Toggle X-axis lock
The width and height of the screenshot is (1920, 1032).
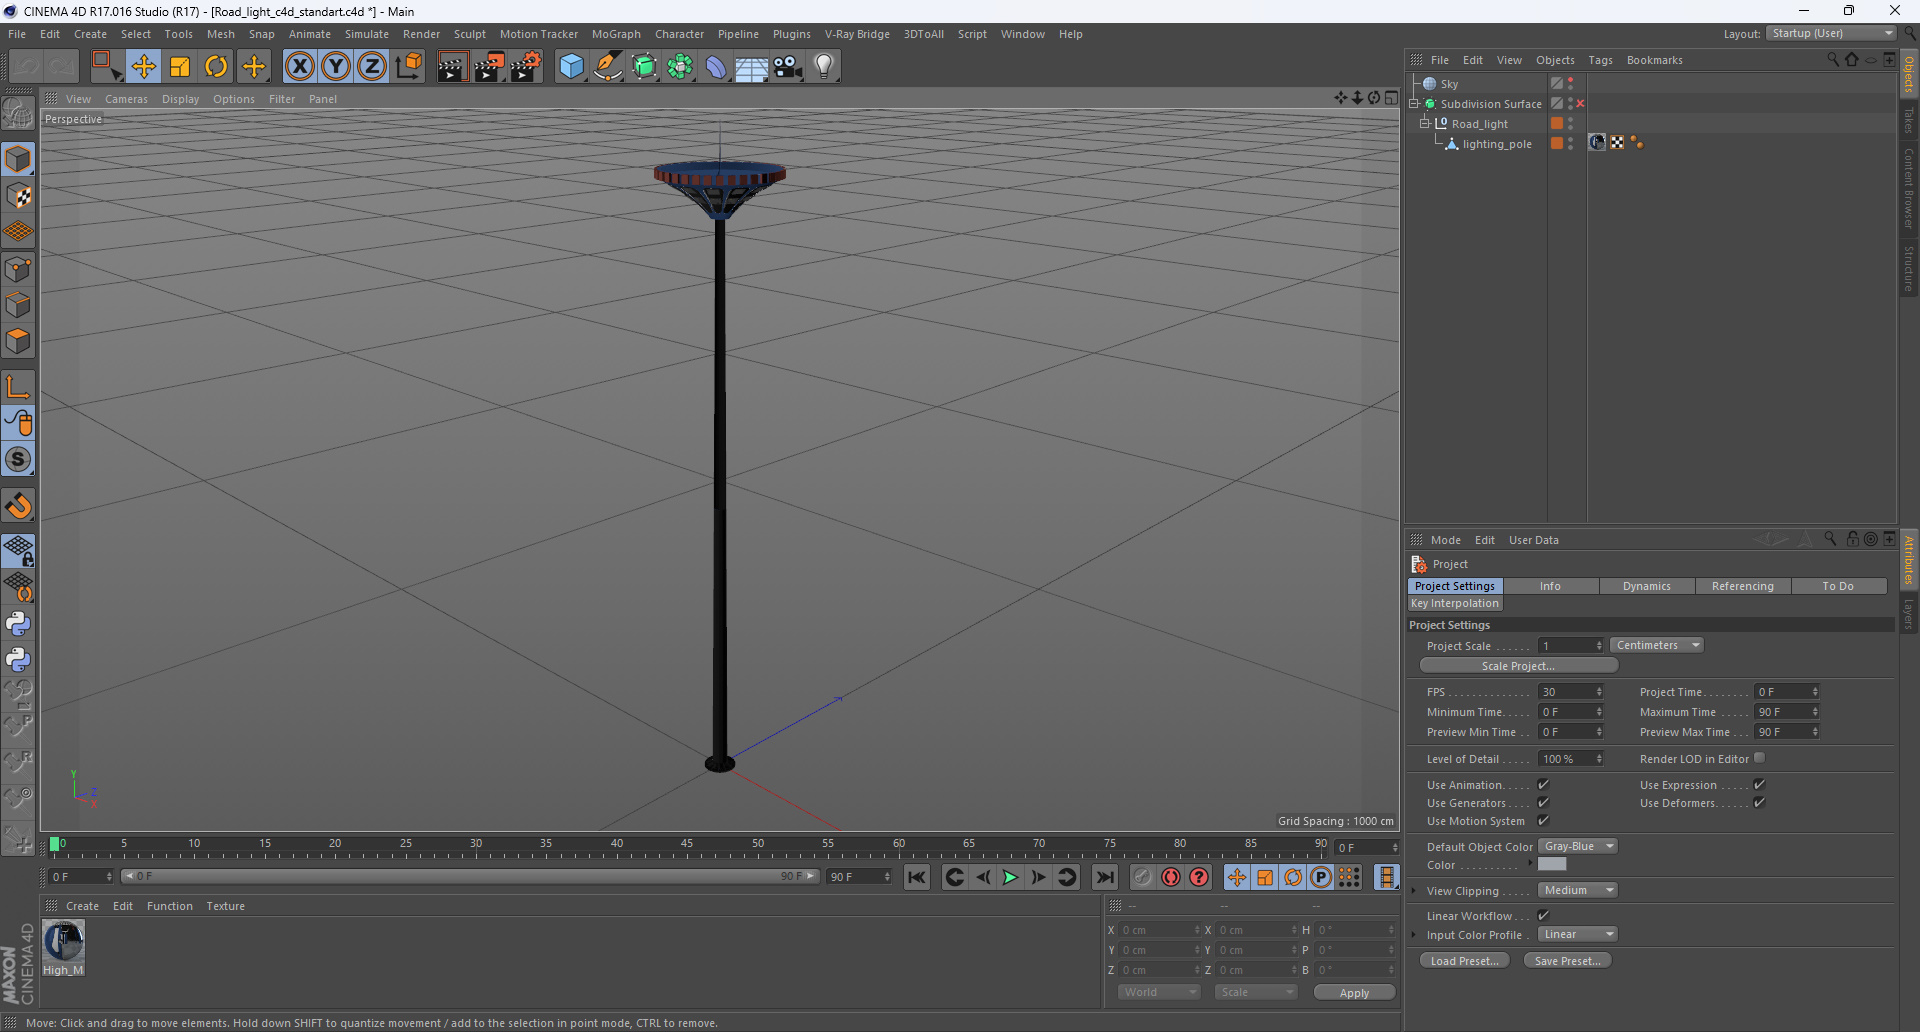(x=299, y=67)
